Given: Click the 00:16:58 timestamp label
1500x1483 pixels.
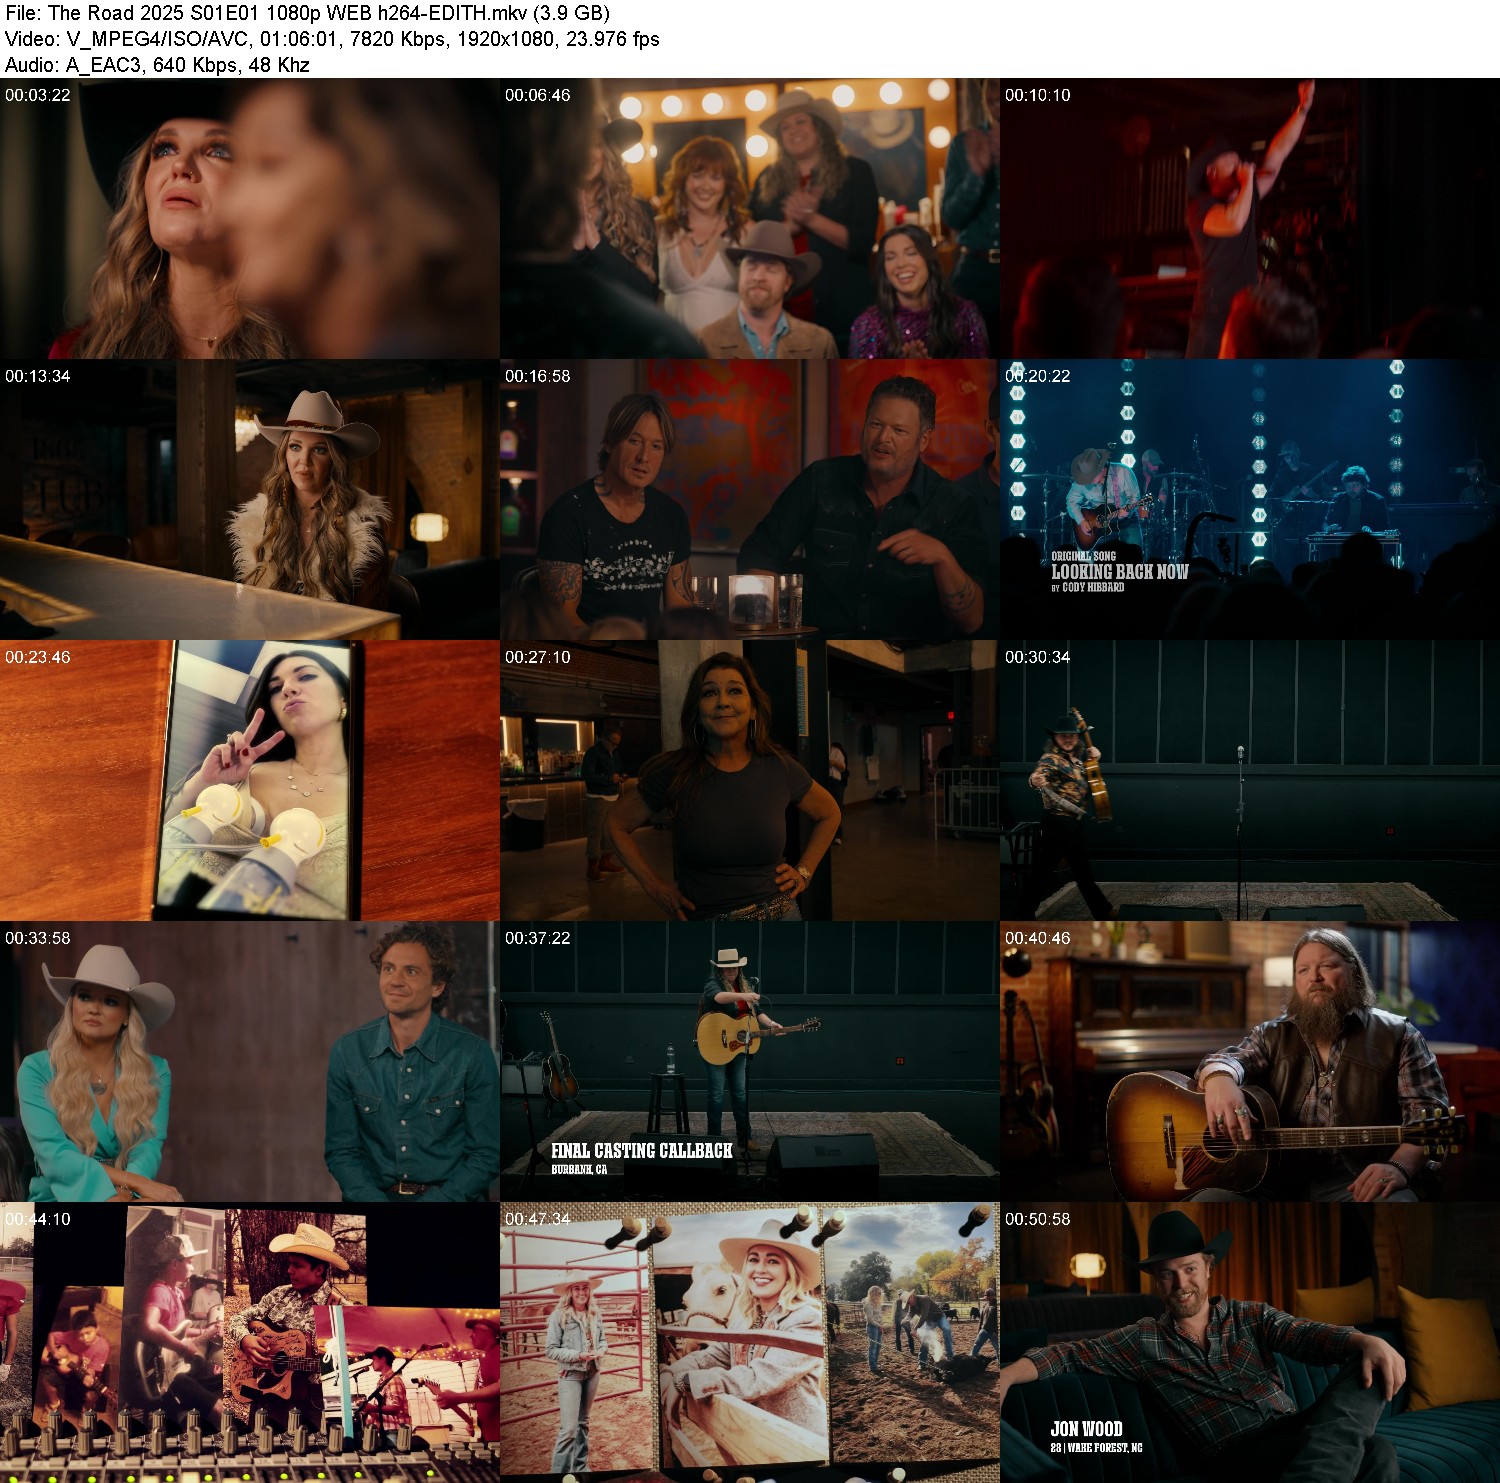Looking at the screenshot, I should pyautogui.click(x=538, y=376).
